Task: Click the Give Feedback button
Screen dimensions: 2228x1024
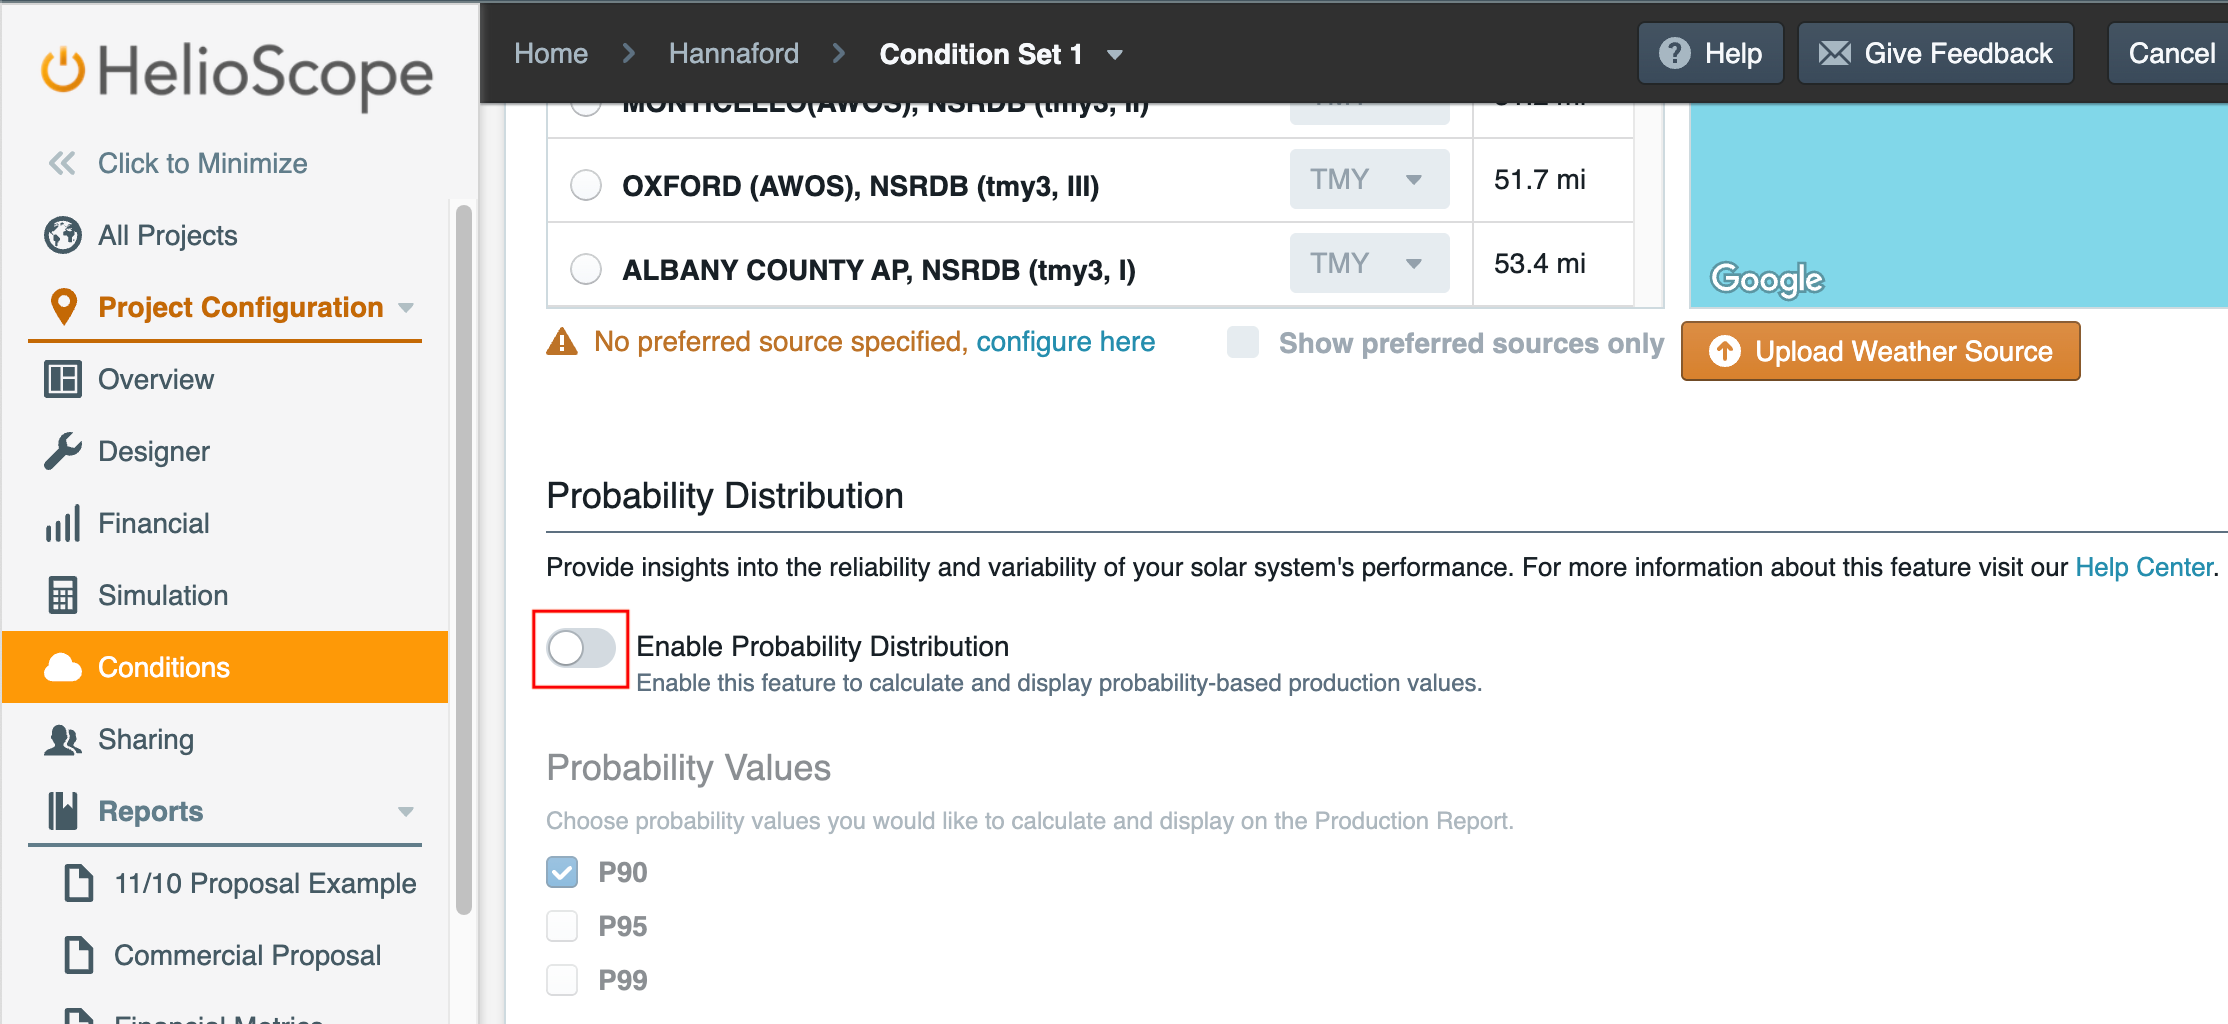Action: coord(1936,53)
